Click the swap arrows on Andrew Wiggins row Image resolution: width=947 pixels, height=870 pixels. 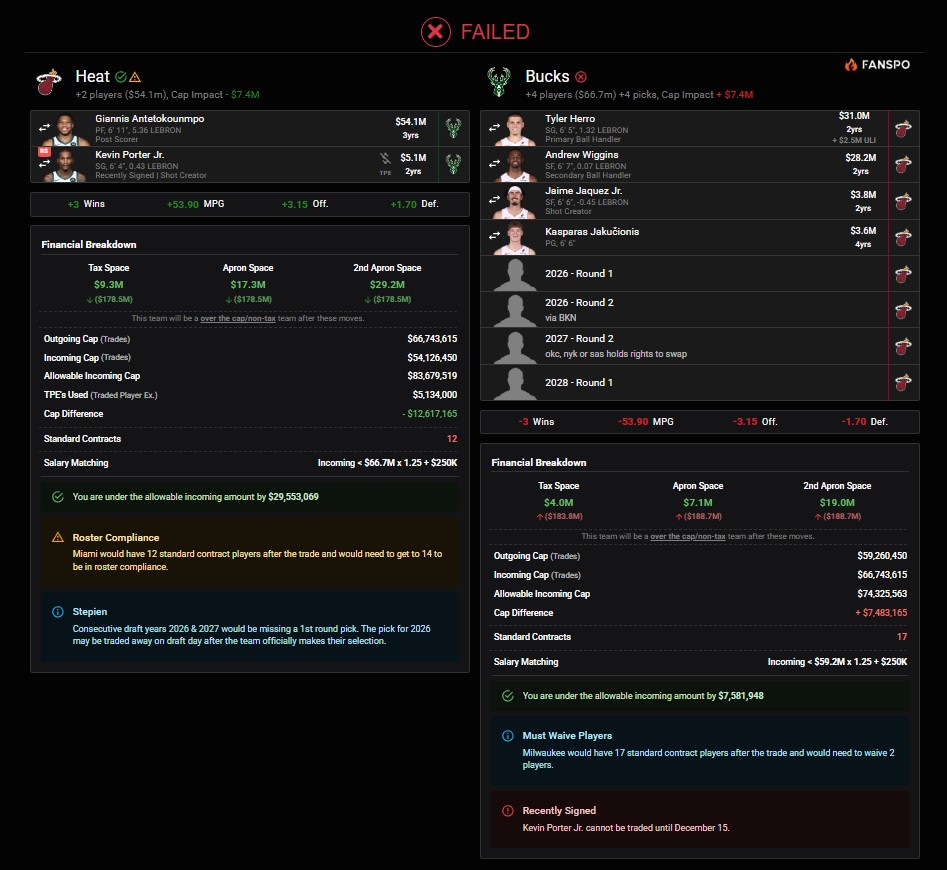pos(494,163)
